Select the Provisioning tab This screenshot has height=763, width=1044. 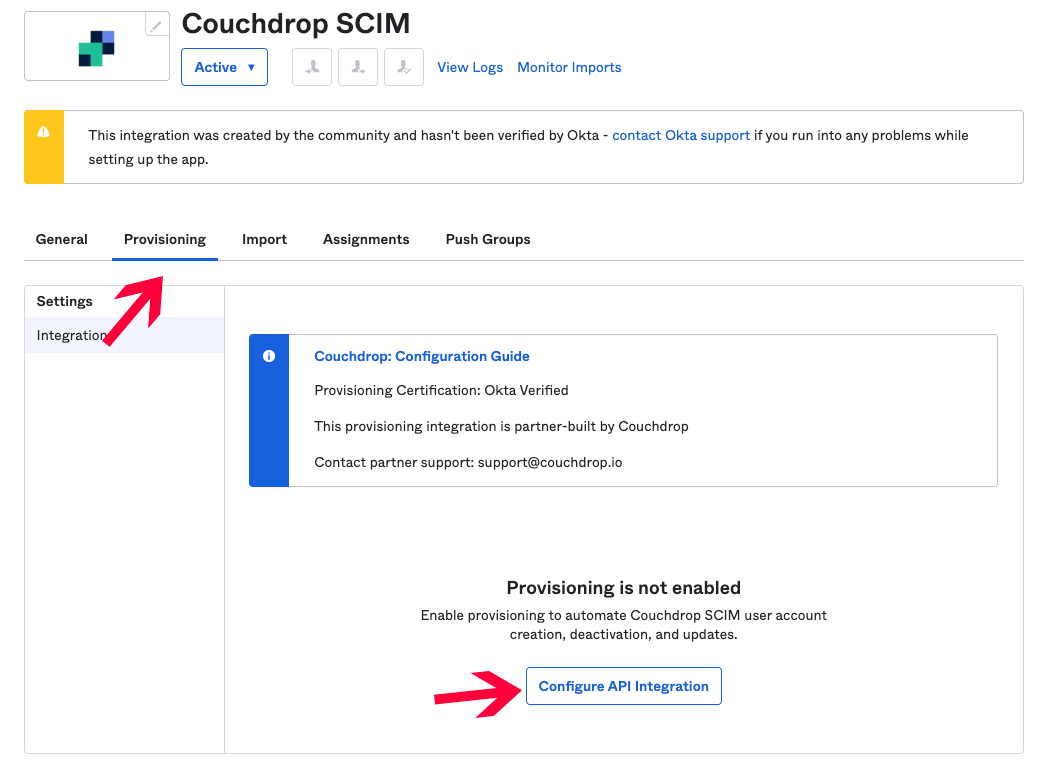[x=164, y=239]
